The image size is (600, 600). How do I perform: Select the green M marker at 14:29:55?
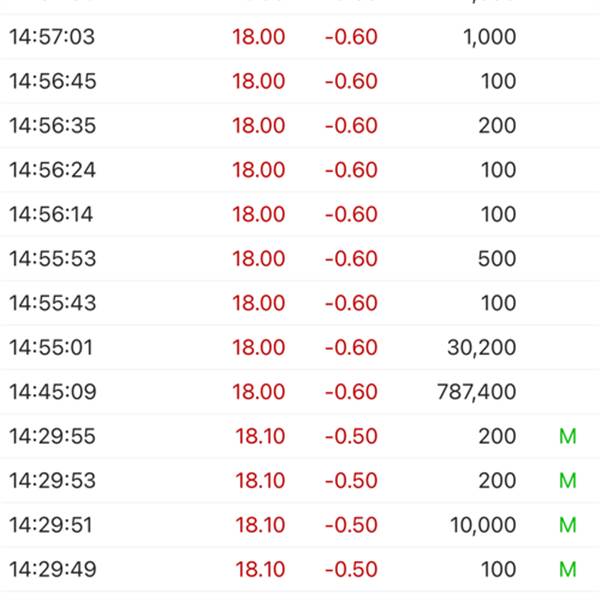(567, 436)
